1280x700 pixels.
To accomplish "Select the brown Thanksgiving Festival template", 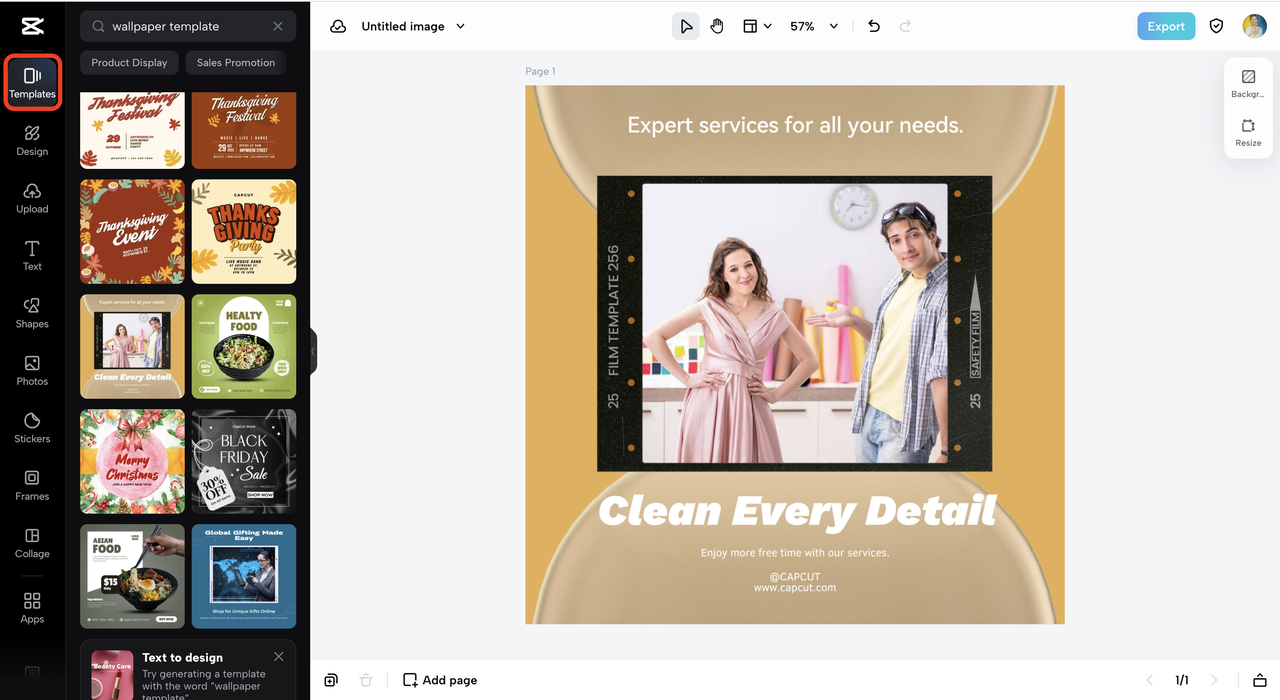I will click(x=244, y=130).
